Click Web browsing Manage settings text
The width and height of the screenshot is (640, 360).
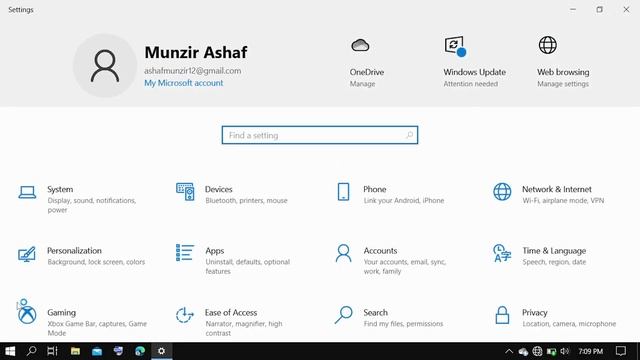coord(563,84)
